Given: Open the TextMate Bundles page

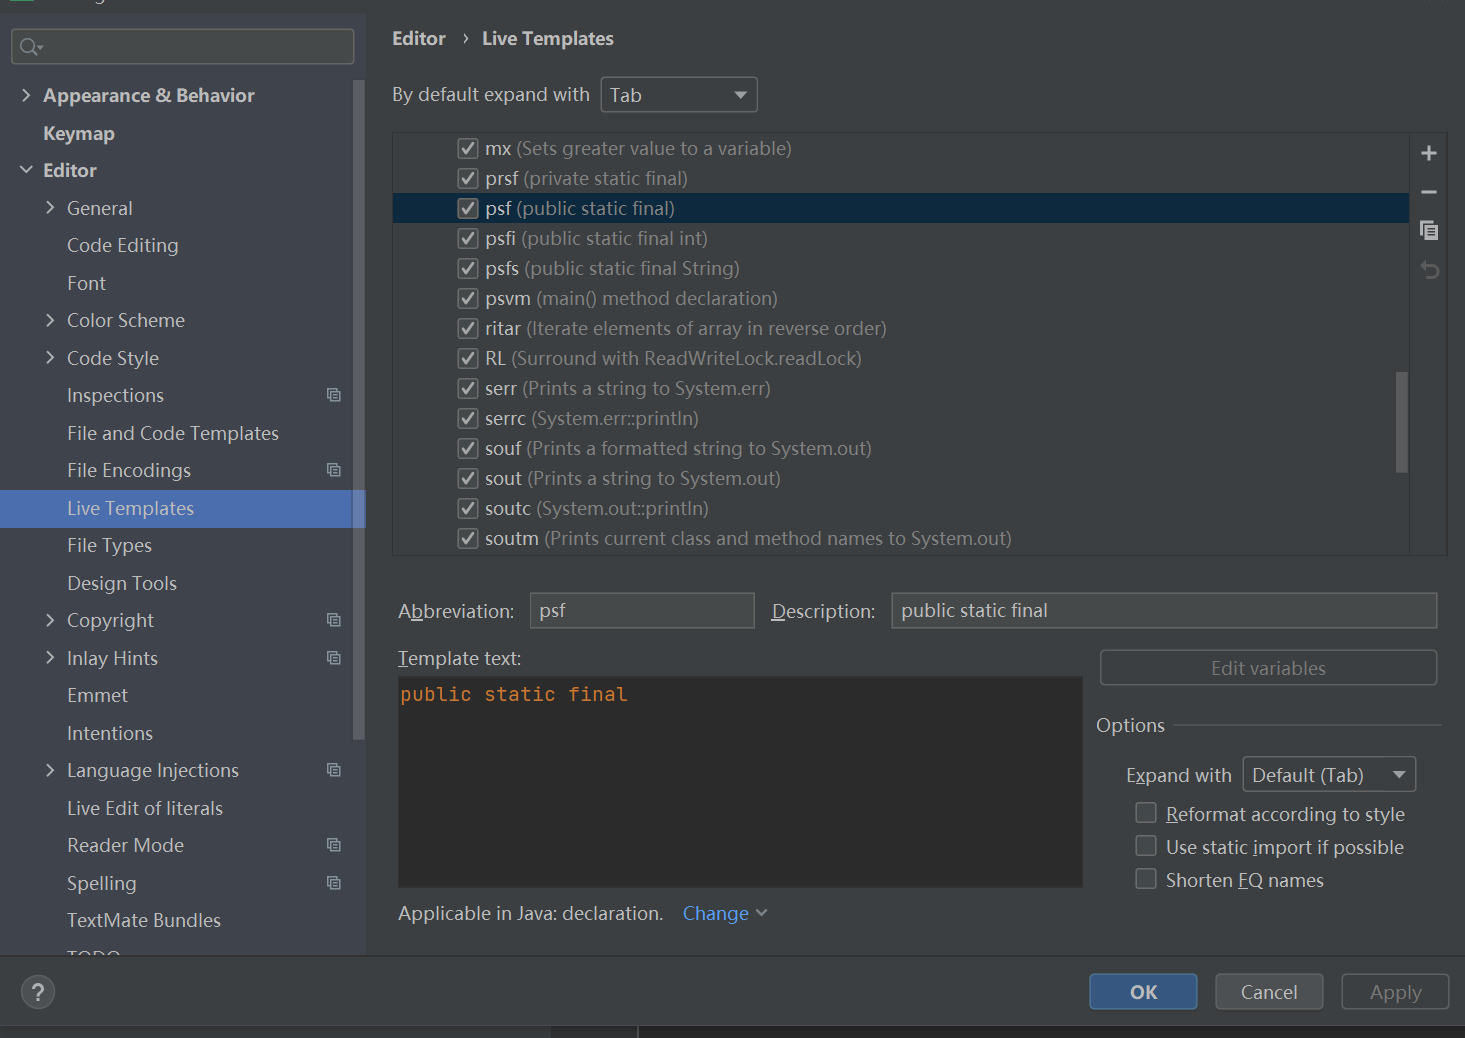Looking at the screenshot, I should tap(144, 920).
